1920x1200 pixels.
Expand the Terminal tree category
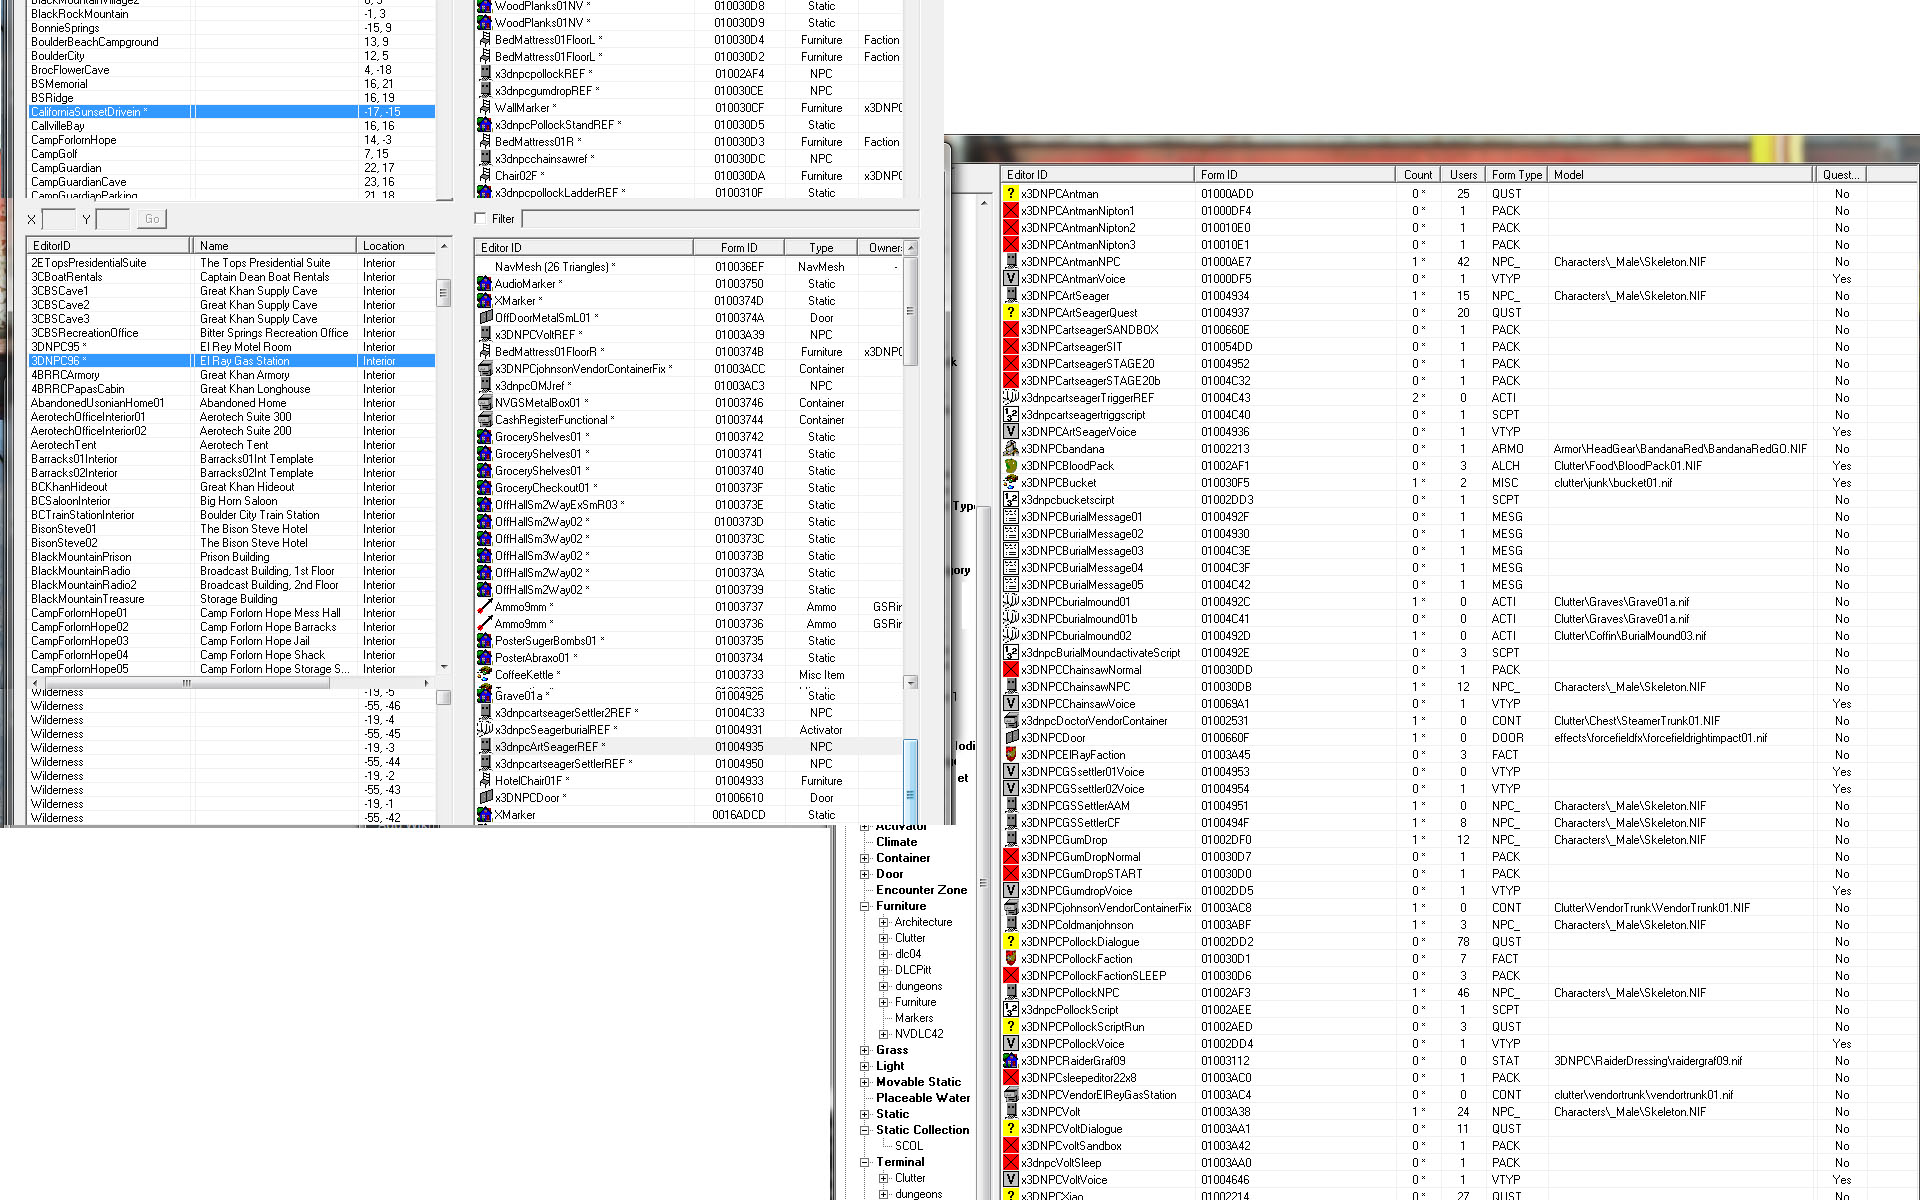pyautogui.click(x=865, y=1163)
